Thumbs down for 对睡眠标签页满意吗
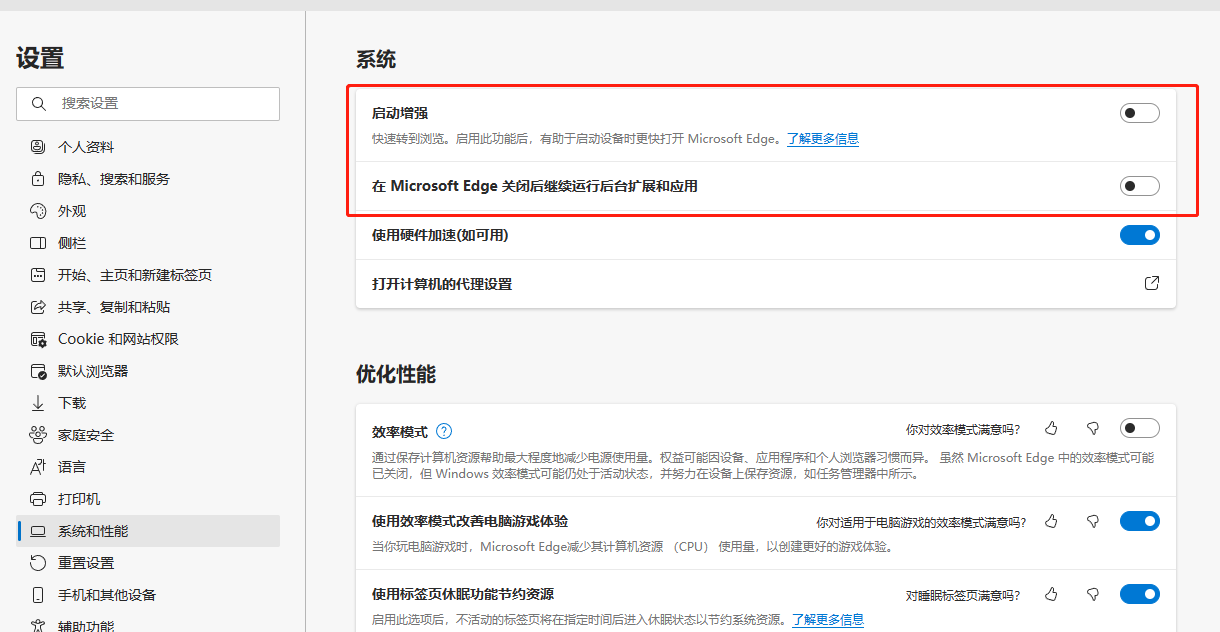The image size is (1220, 632). click(1093, 594)
